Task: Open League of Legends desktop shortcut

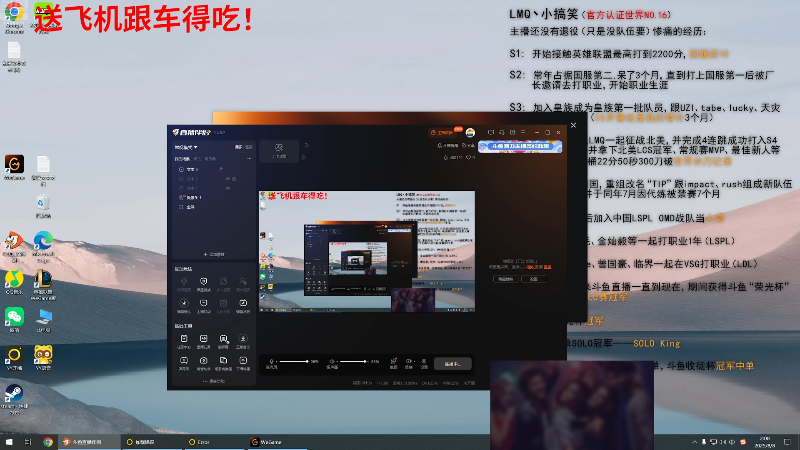Action: (x=43, y=285)
